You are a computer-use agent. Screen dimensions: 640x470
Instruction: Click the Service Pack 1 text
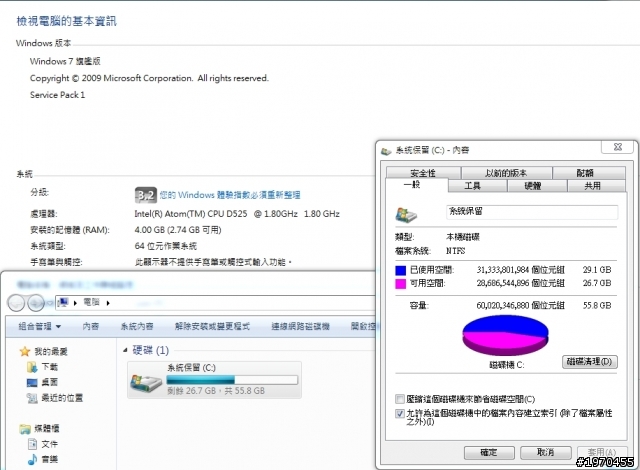point(57,95)
